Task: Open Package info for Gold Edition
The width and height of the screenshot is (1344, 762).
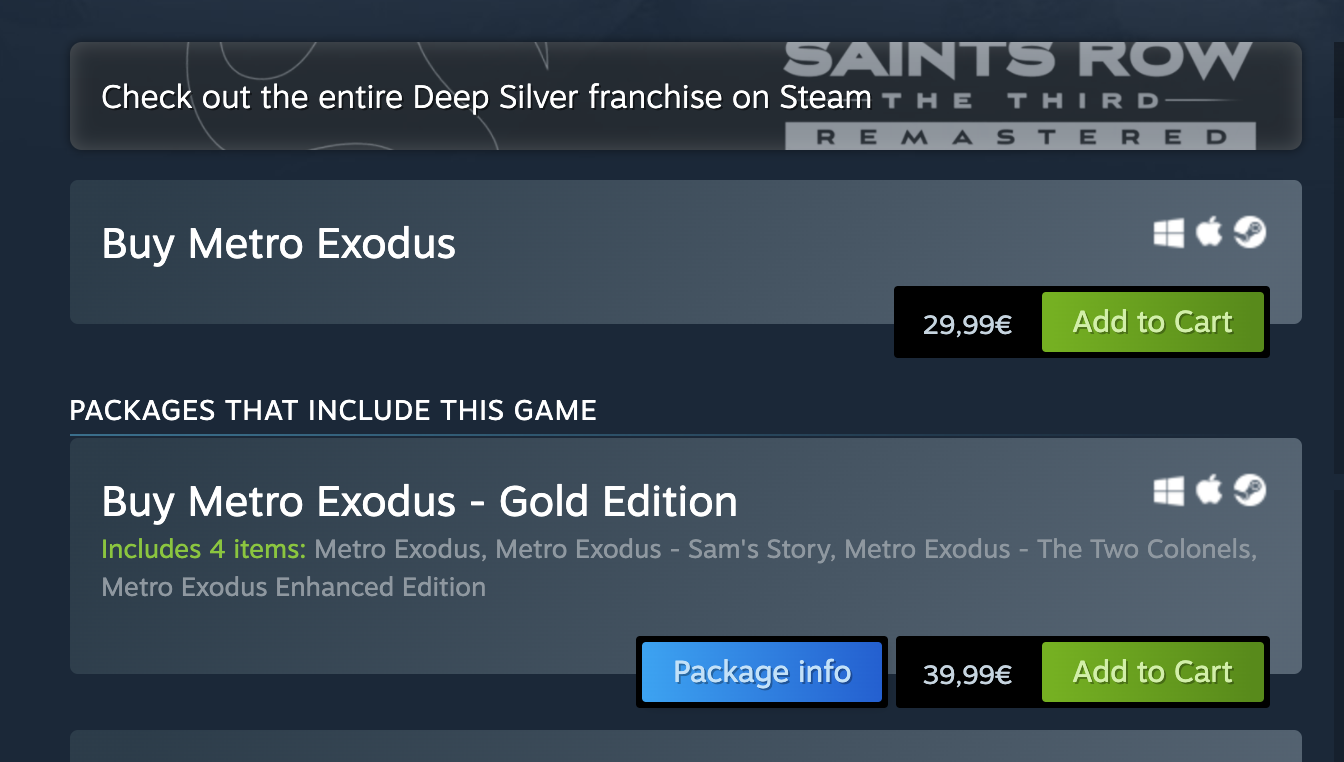Action: (x=762, y=672)
